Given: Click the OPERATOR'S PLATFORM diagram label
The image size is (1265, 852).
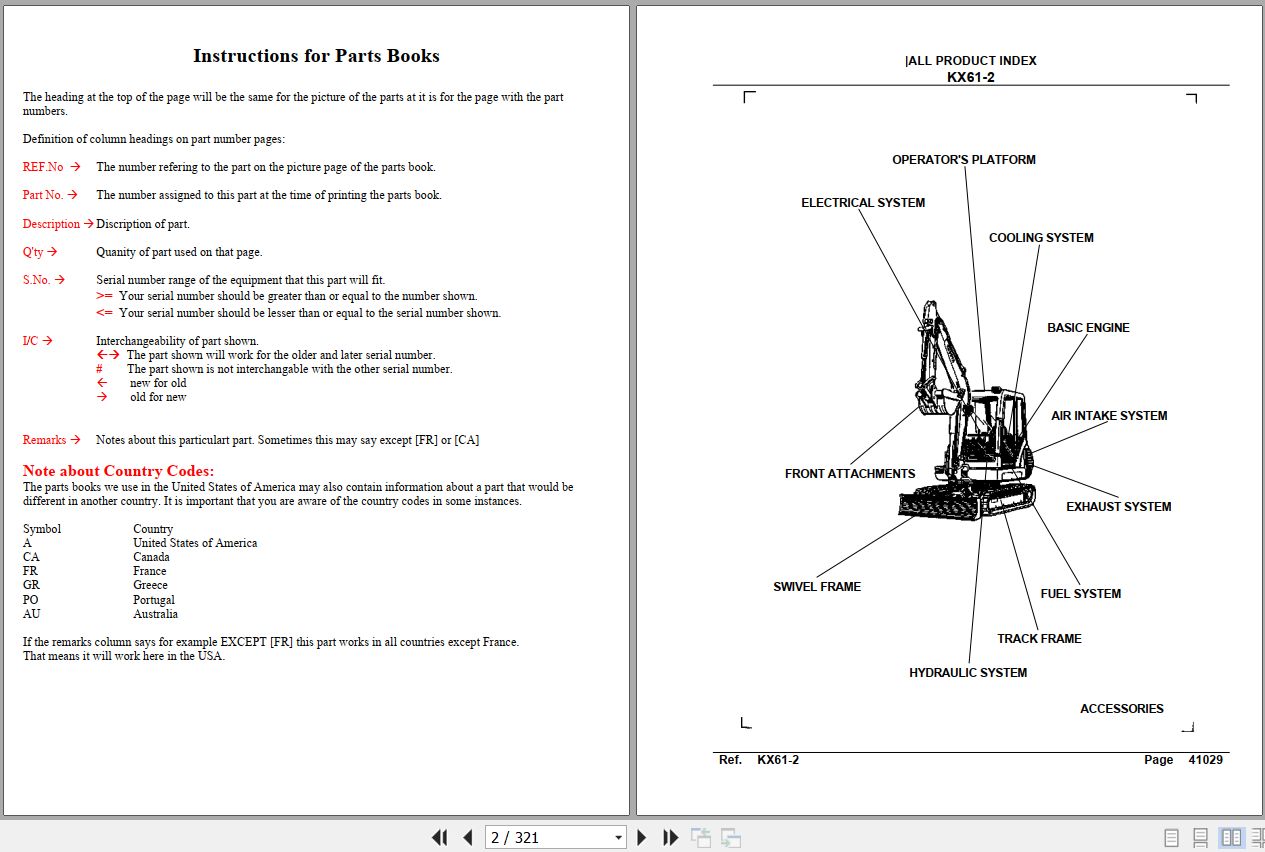Looking at the screenshot, I should (964, 159).
